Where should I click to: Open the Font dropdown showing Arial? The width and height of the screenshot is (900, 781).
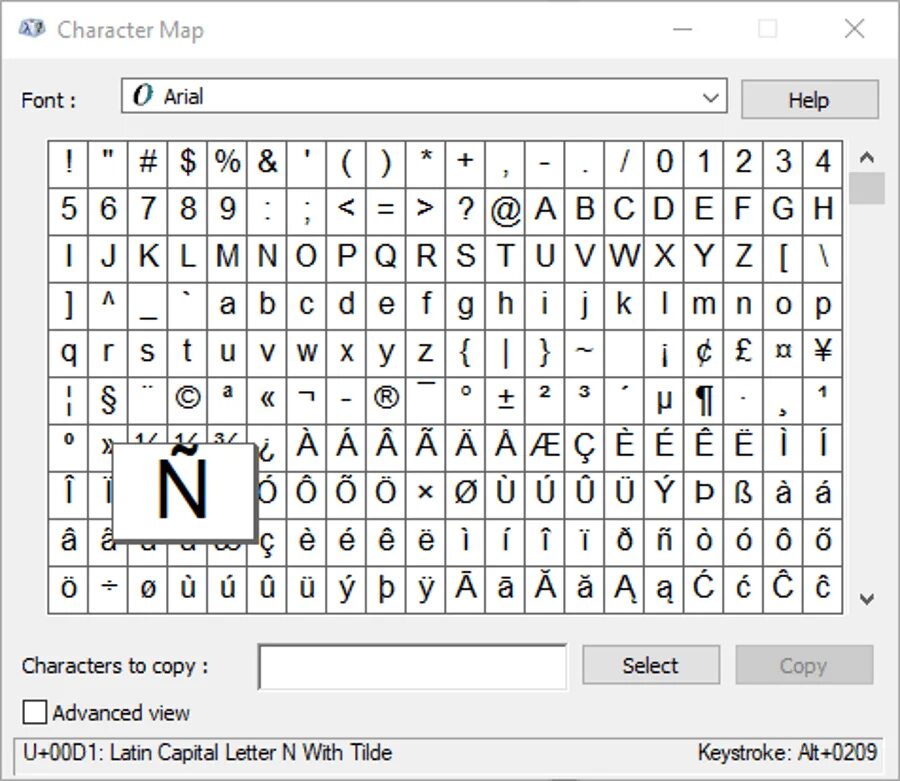(424, 96)
